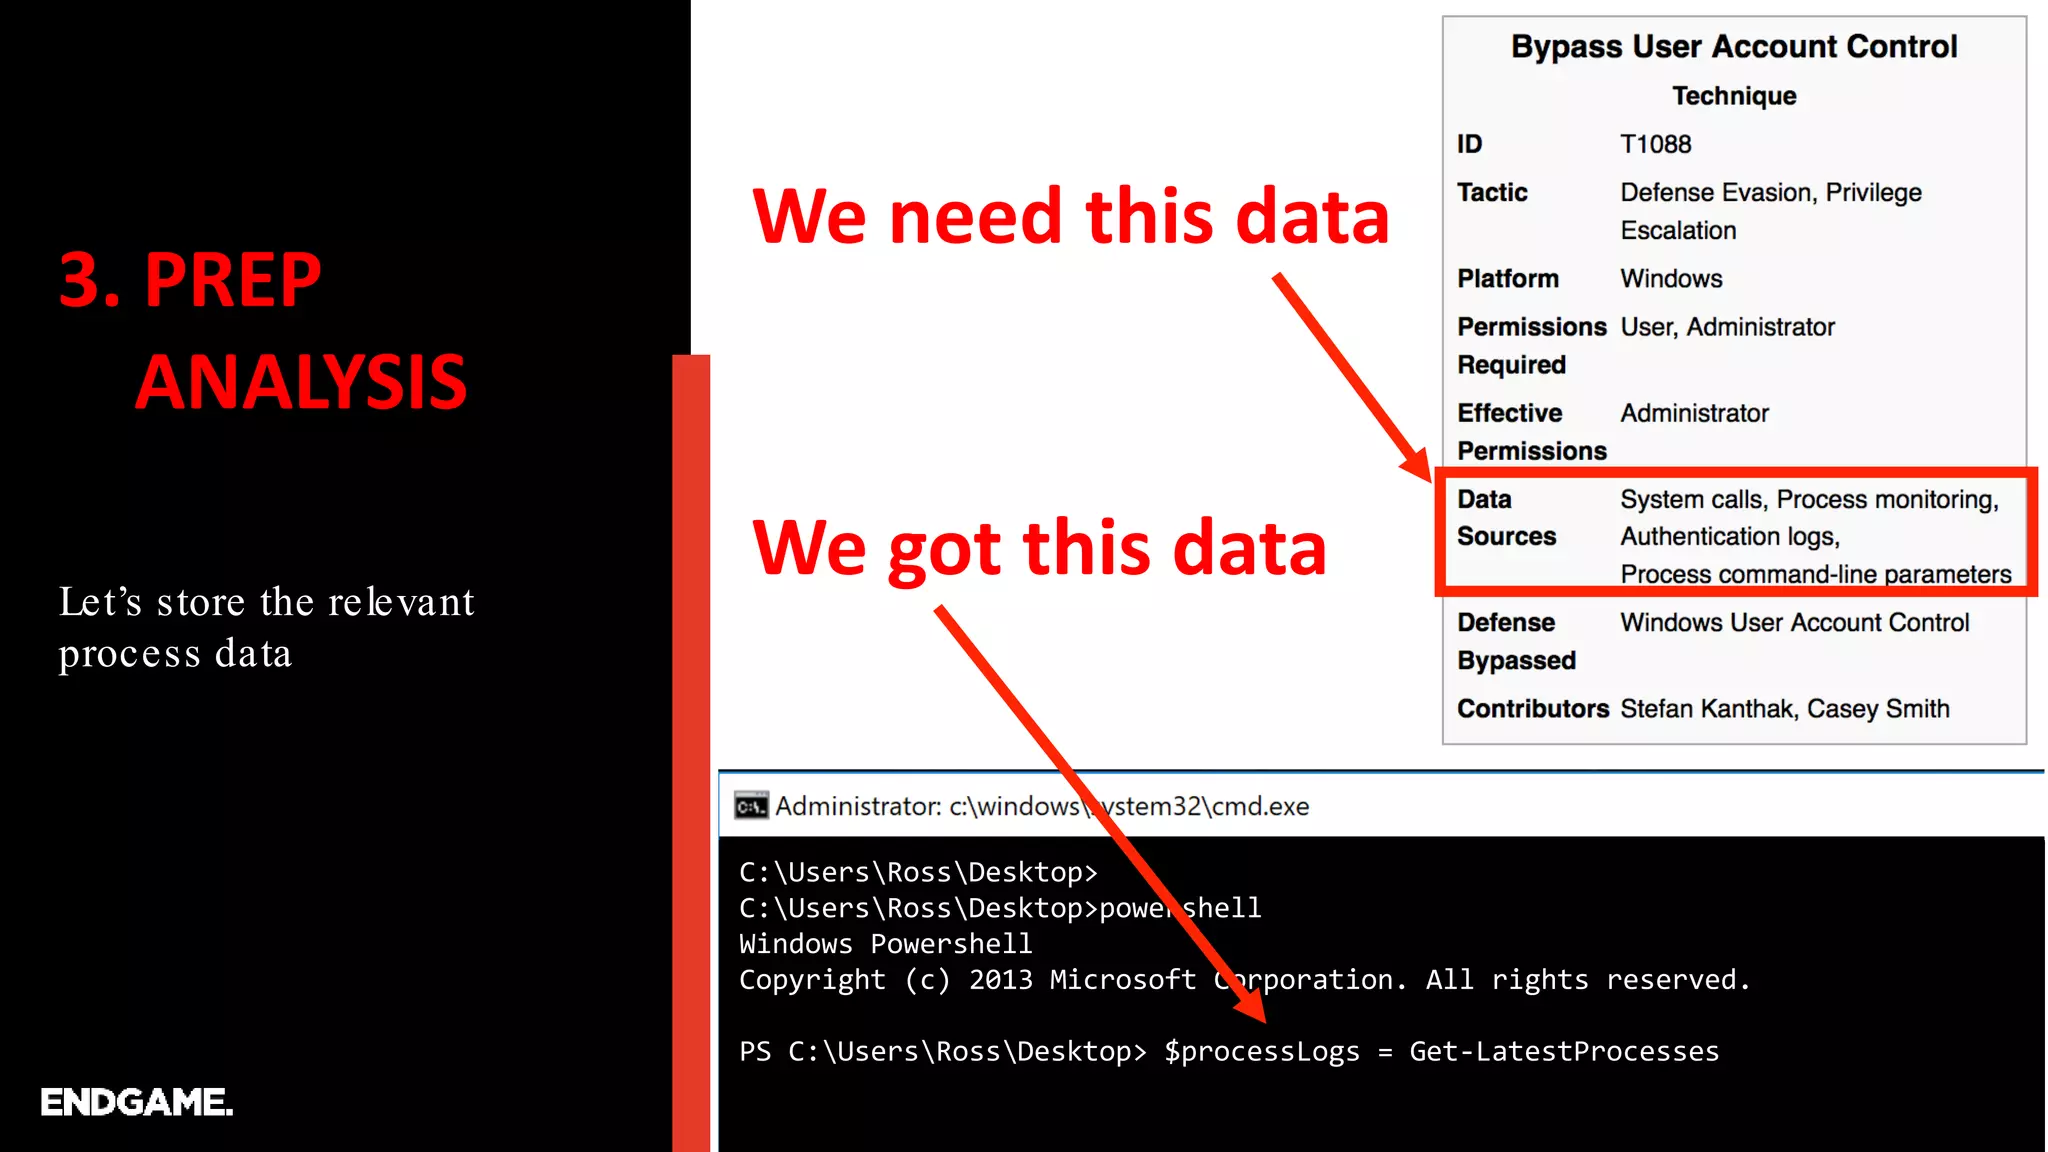Click the Microsoft copyright line in console
Image resolution: width=2048 pixels, height=1152 pixels.
coord(1245,980)
